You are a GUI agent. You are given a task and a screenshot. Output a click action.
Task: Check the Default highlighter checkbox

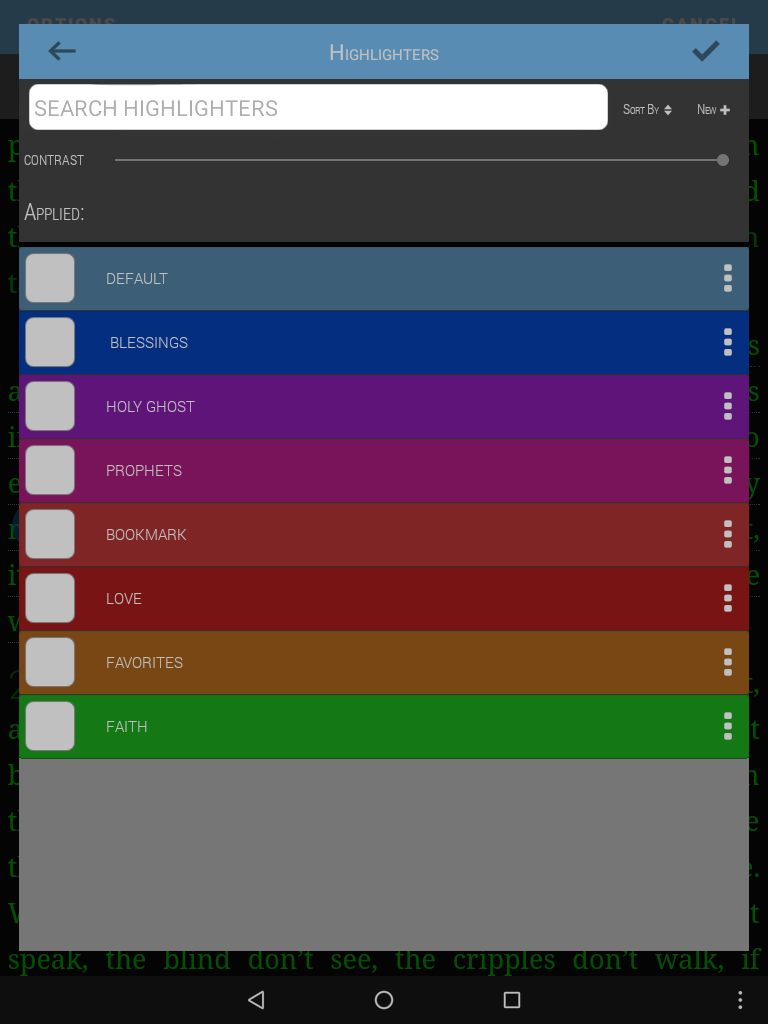[x=50, y=278]
